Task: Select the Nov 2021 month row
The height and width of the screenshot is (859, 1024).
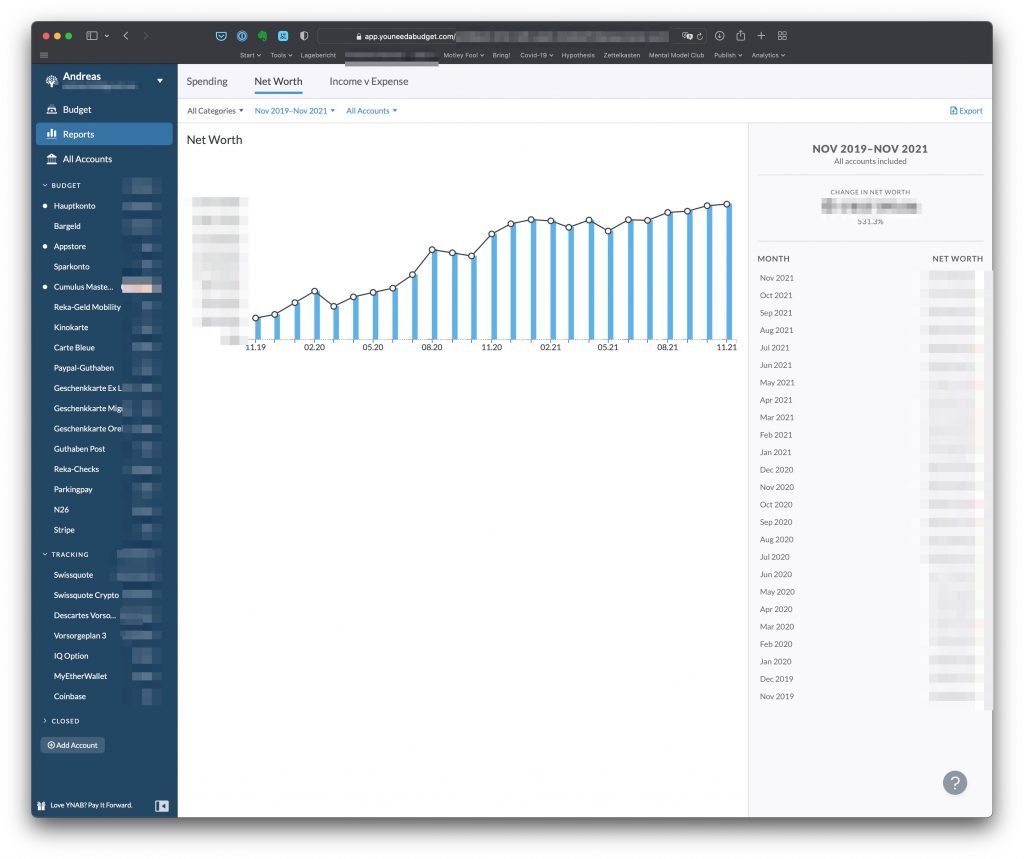Action: (871, 278)
